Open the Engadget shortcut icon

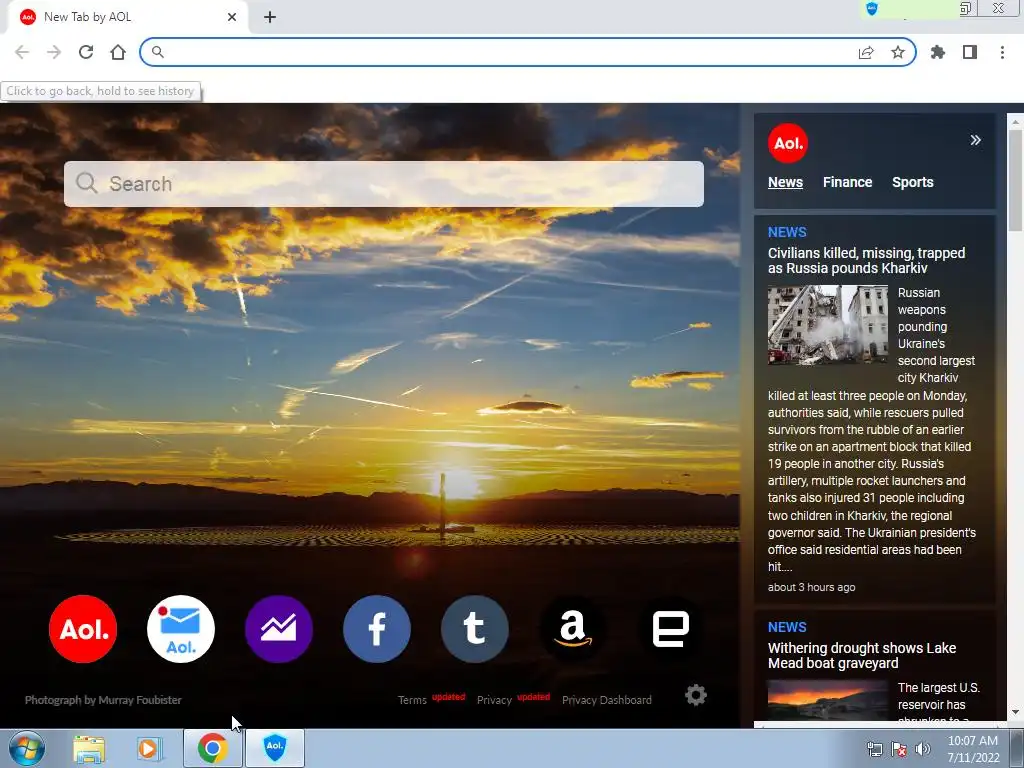671,629
